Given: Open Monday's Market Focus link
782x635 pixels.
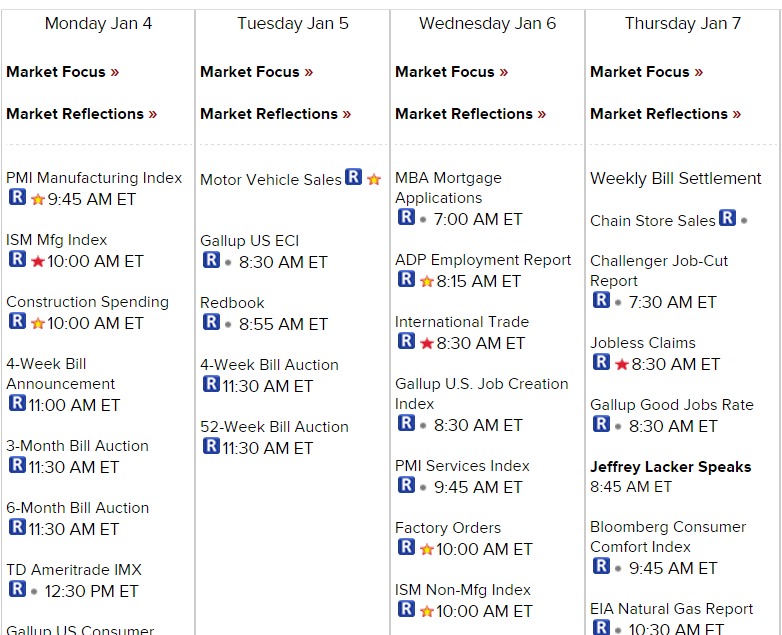Looking at the screenshot, I should [62, 72].
